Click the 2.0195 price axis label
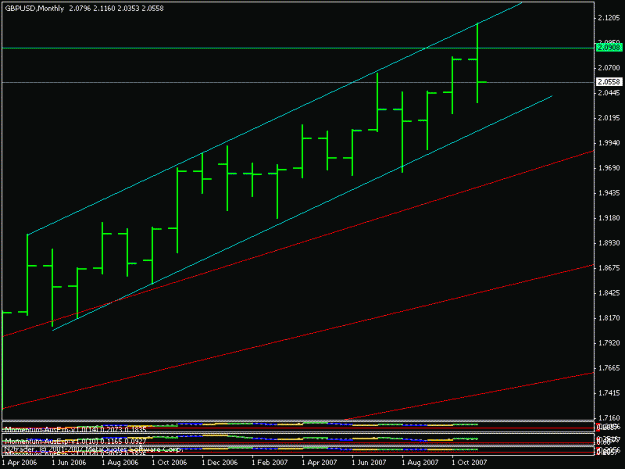Screen dimensions: 625x469 [x=609, y=118]
